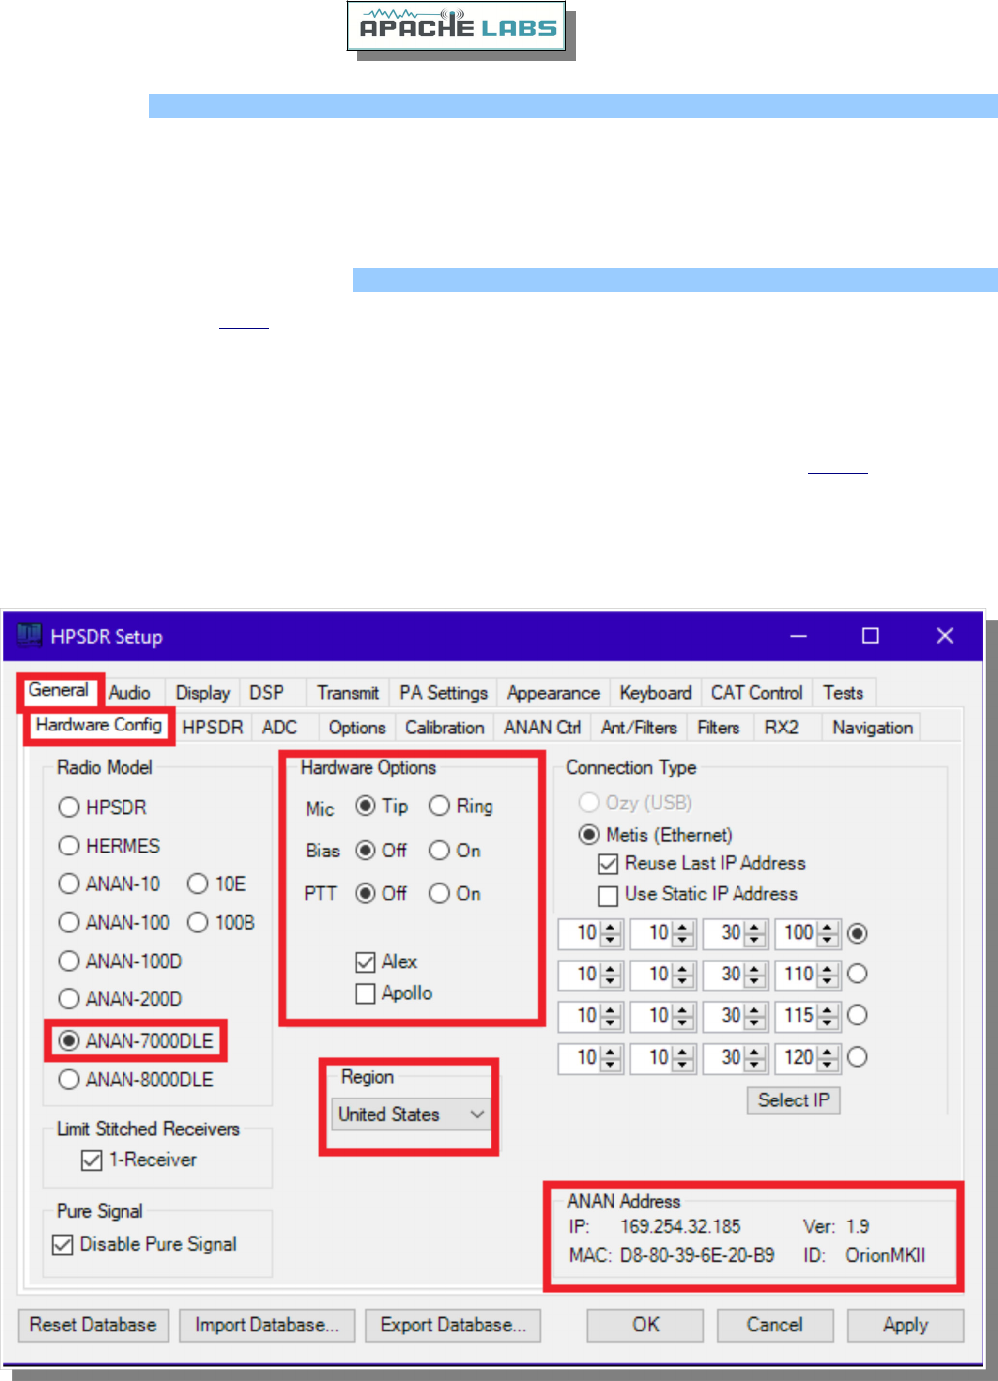Open the RX2 sub-tab
998x1381 pixels.
[x=782, y=727]
